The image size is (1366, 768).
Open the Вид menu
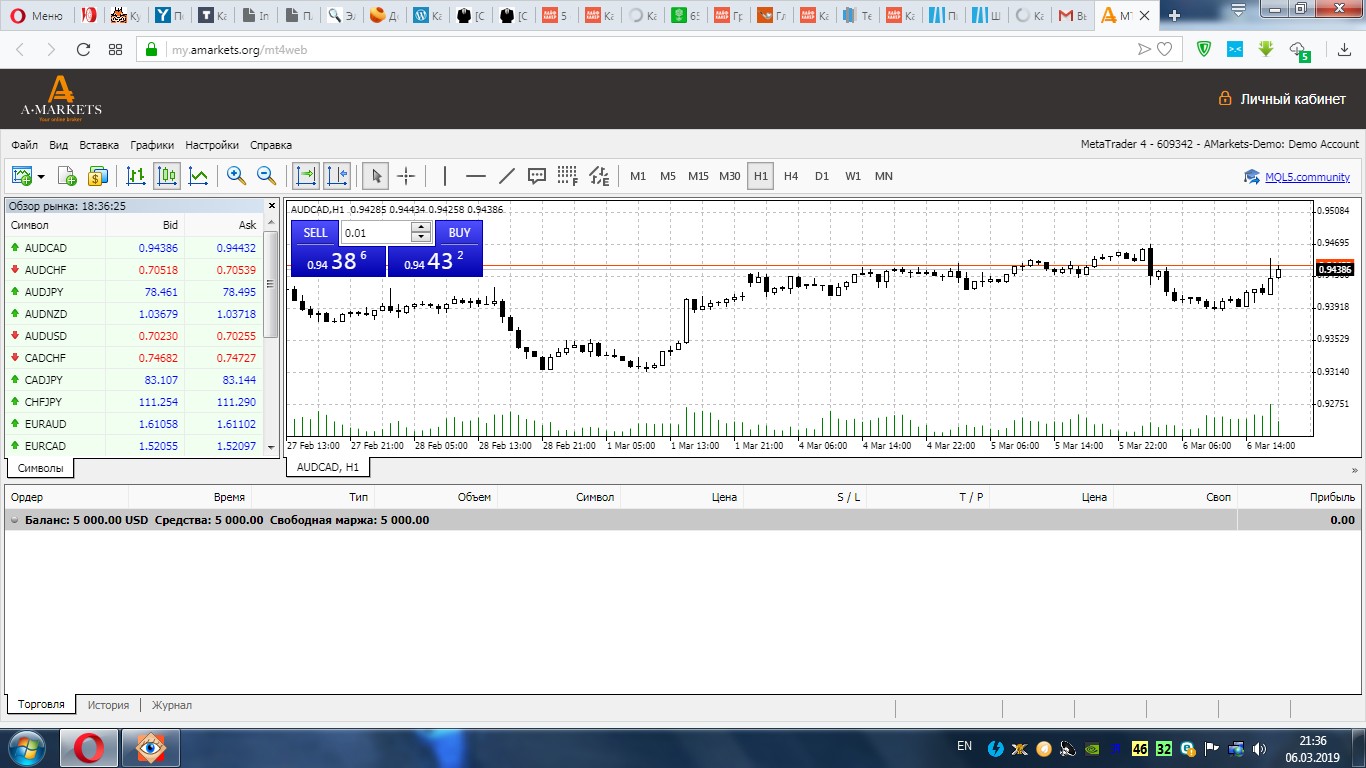(58, 144)
